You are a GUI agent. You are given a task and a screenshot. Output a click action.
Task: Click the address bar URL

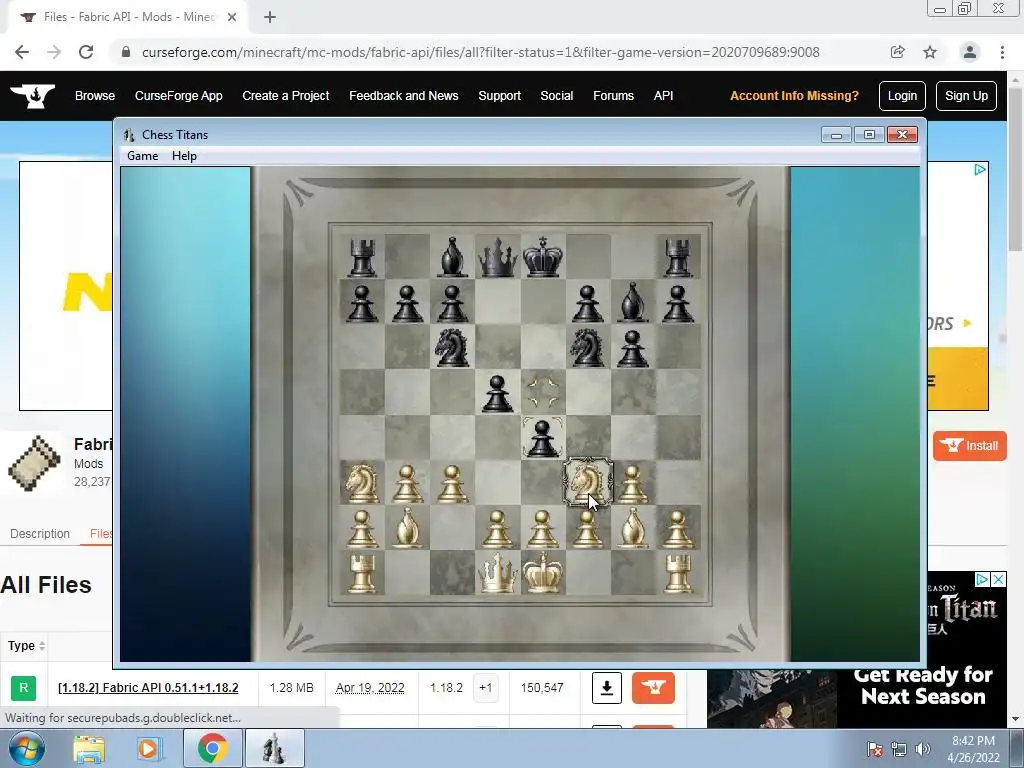click(480, 52)
